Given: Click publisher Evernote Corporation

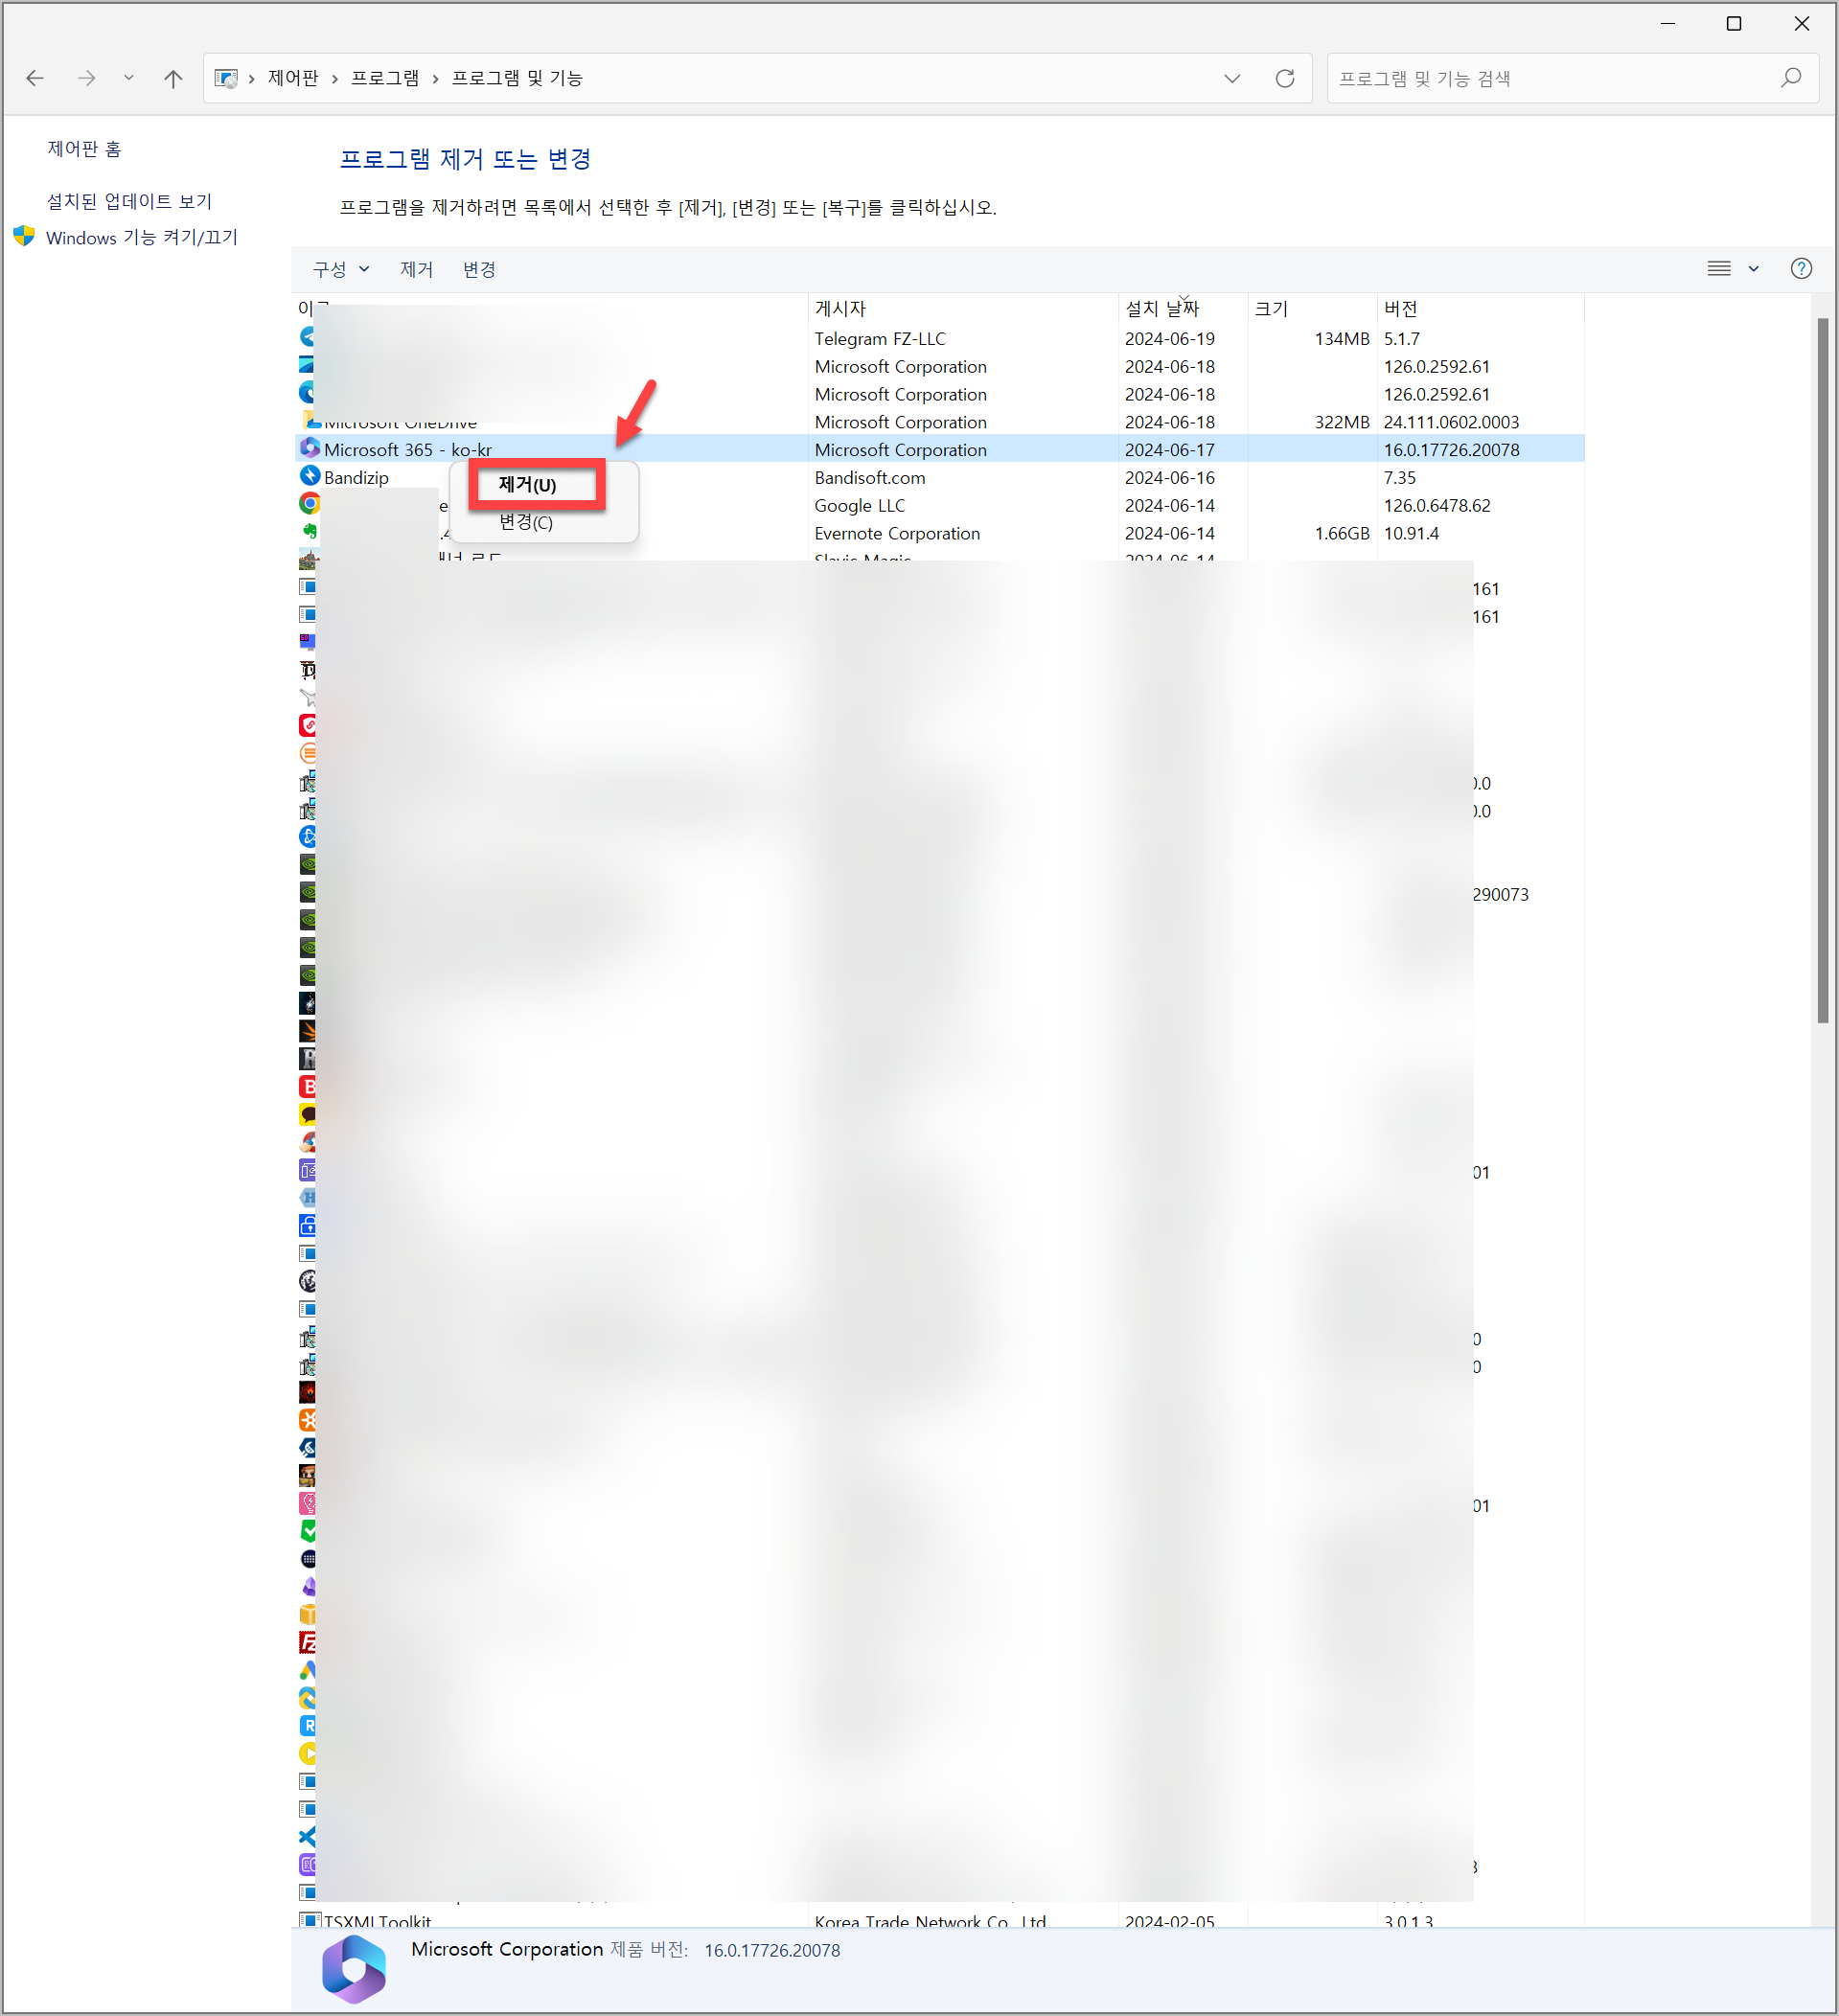Looking at the screenshot, I should 897,533.
